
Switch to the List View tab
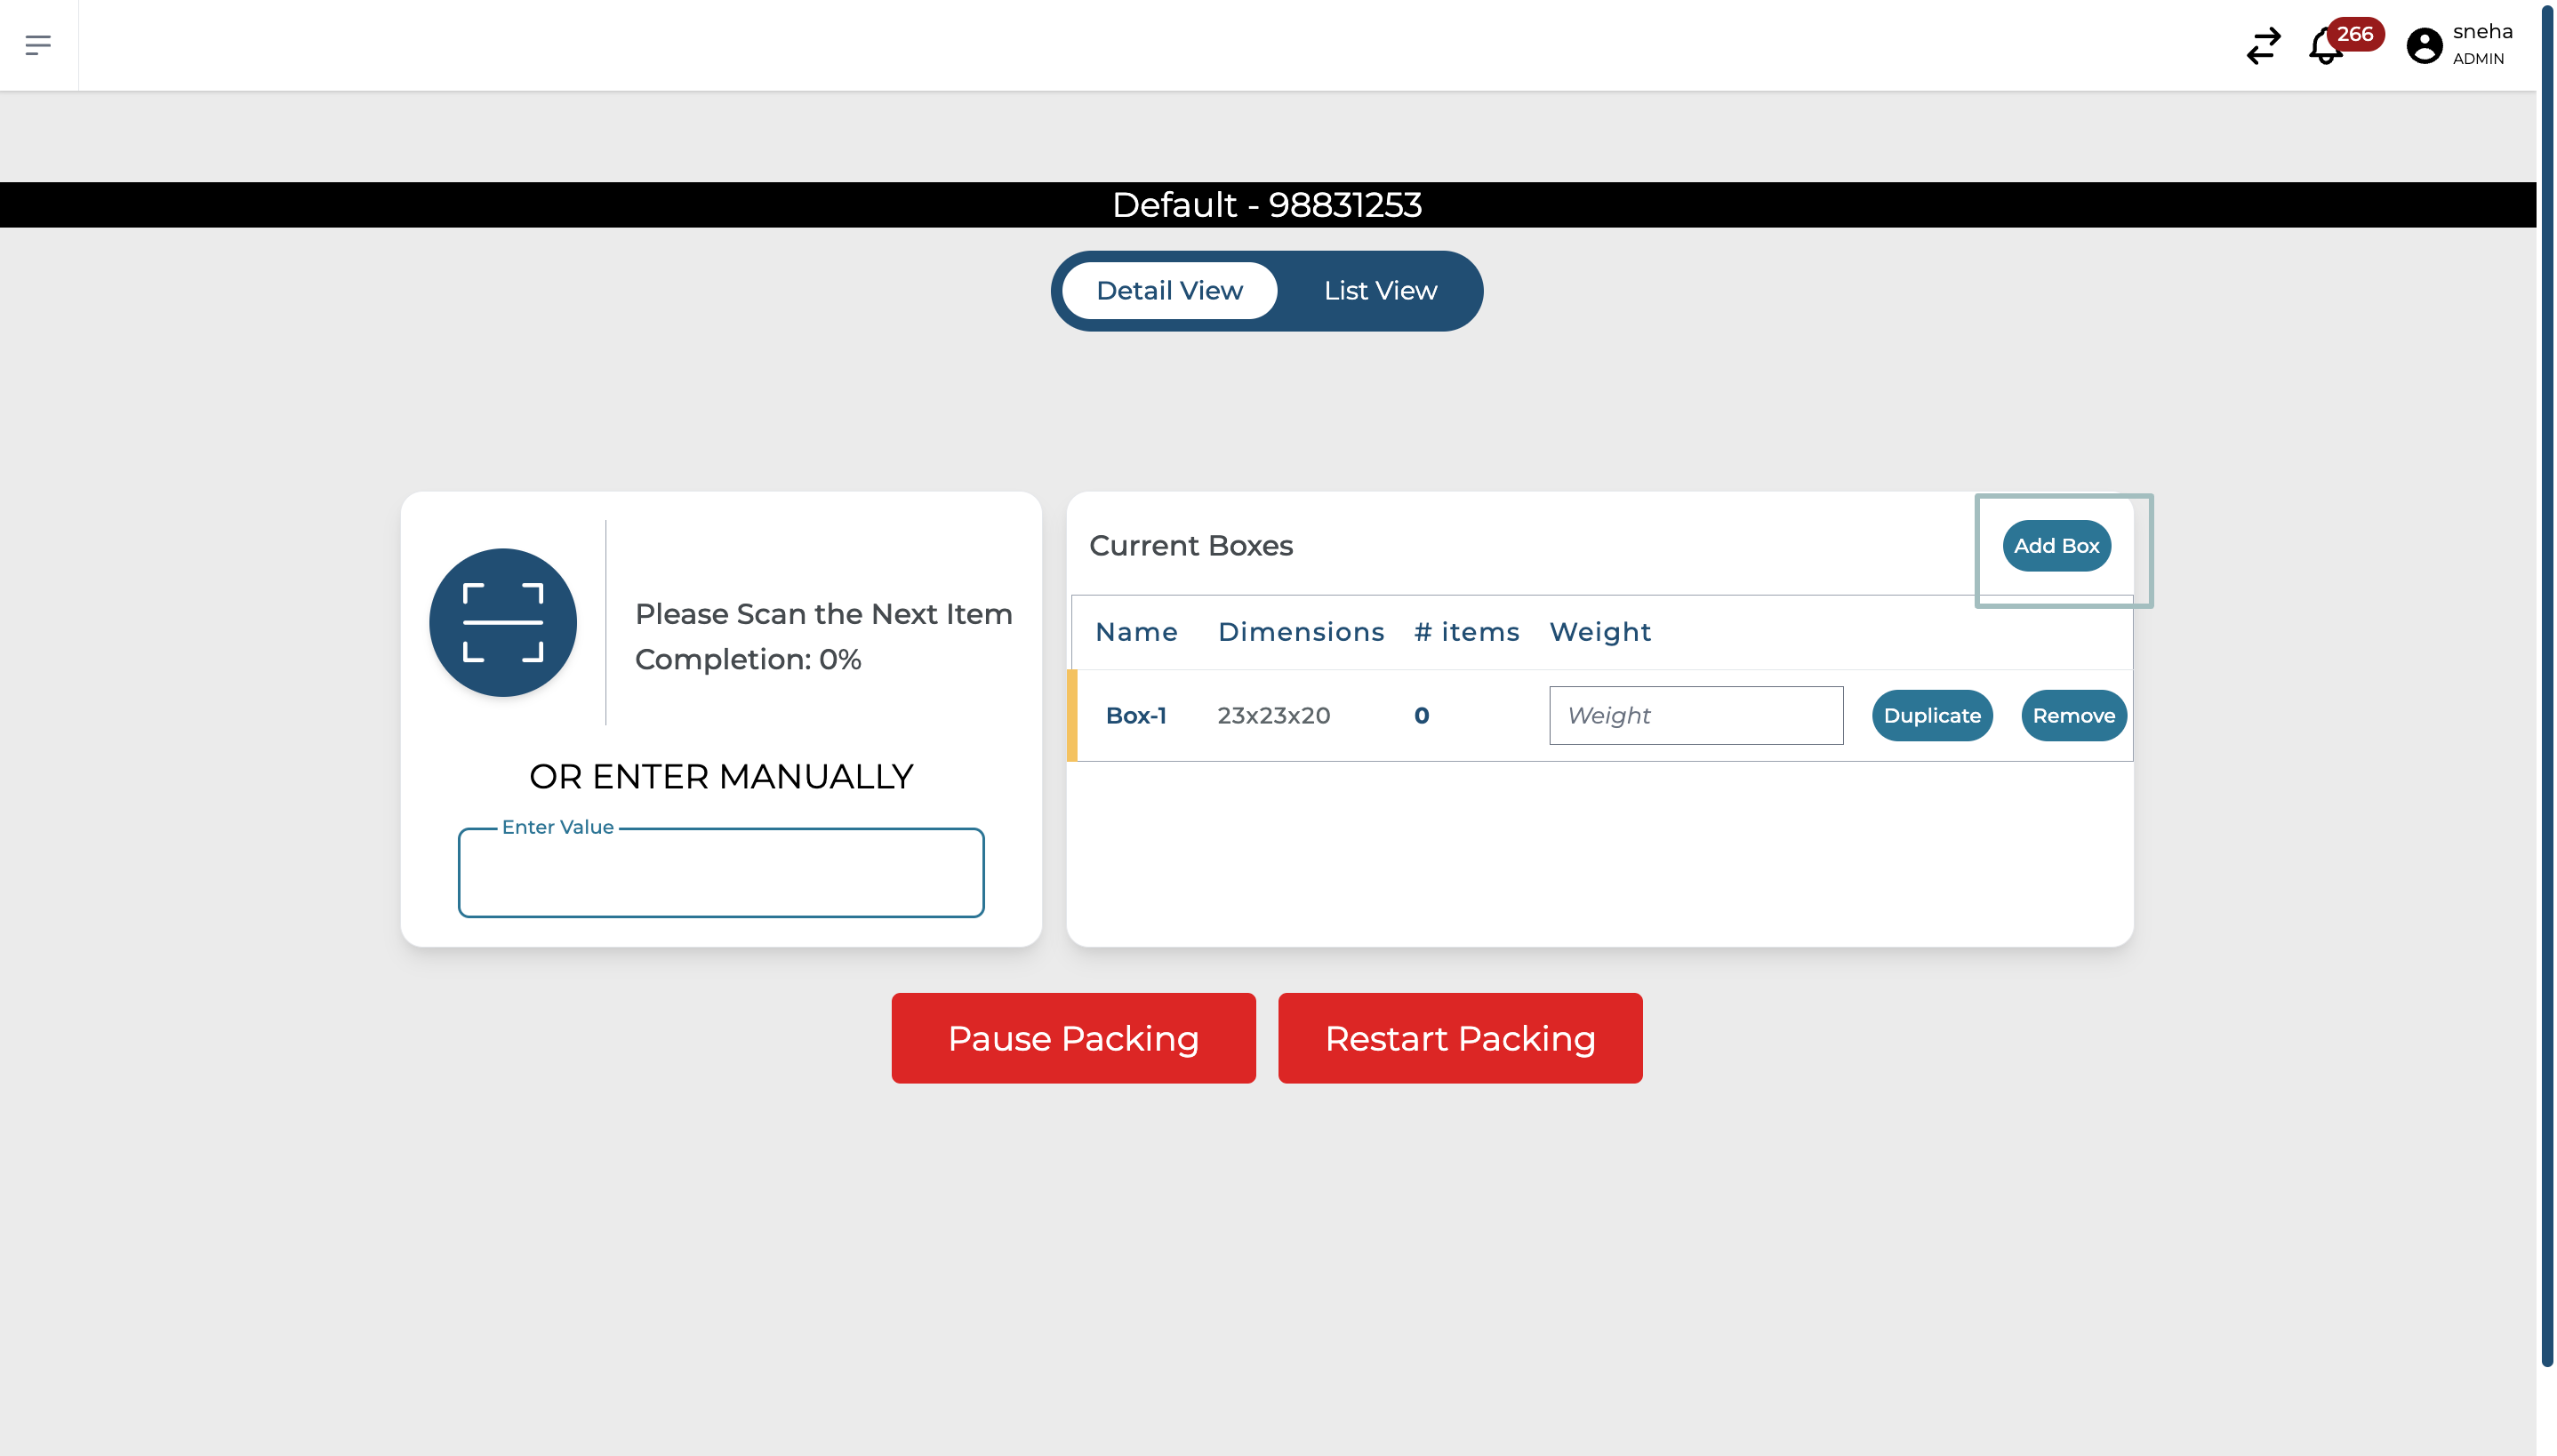point(1380,291)
